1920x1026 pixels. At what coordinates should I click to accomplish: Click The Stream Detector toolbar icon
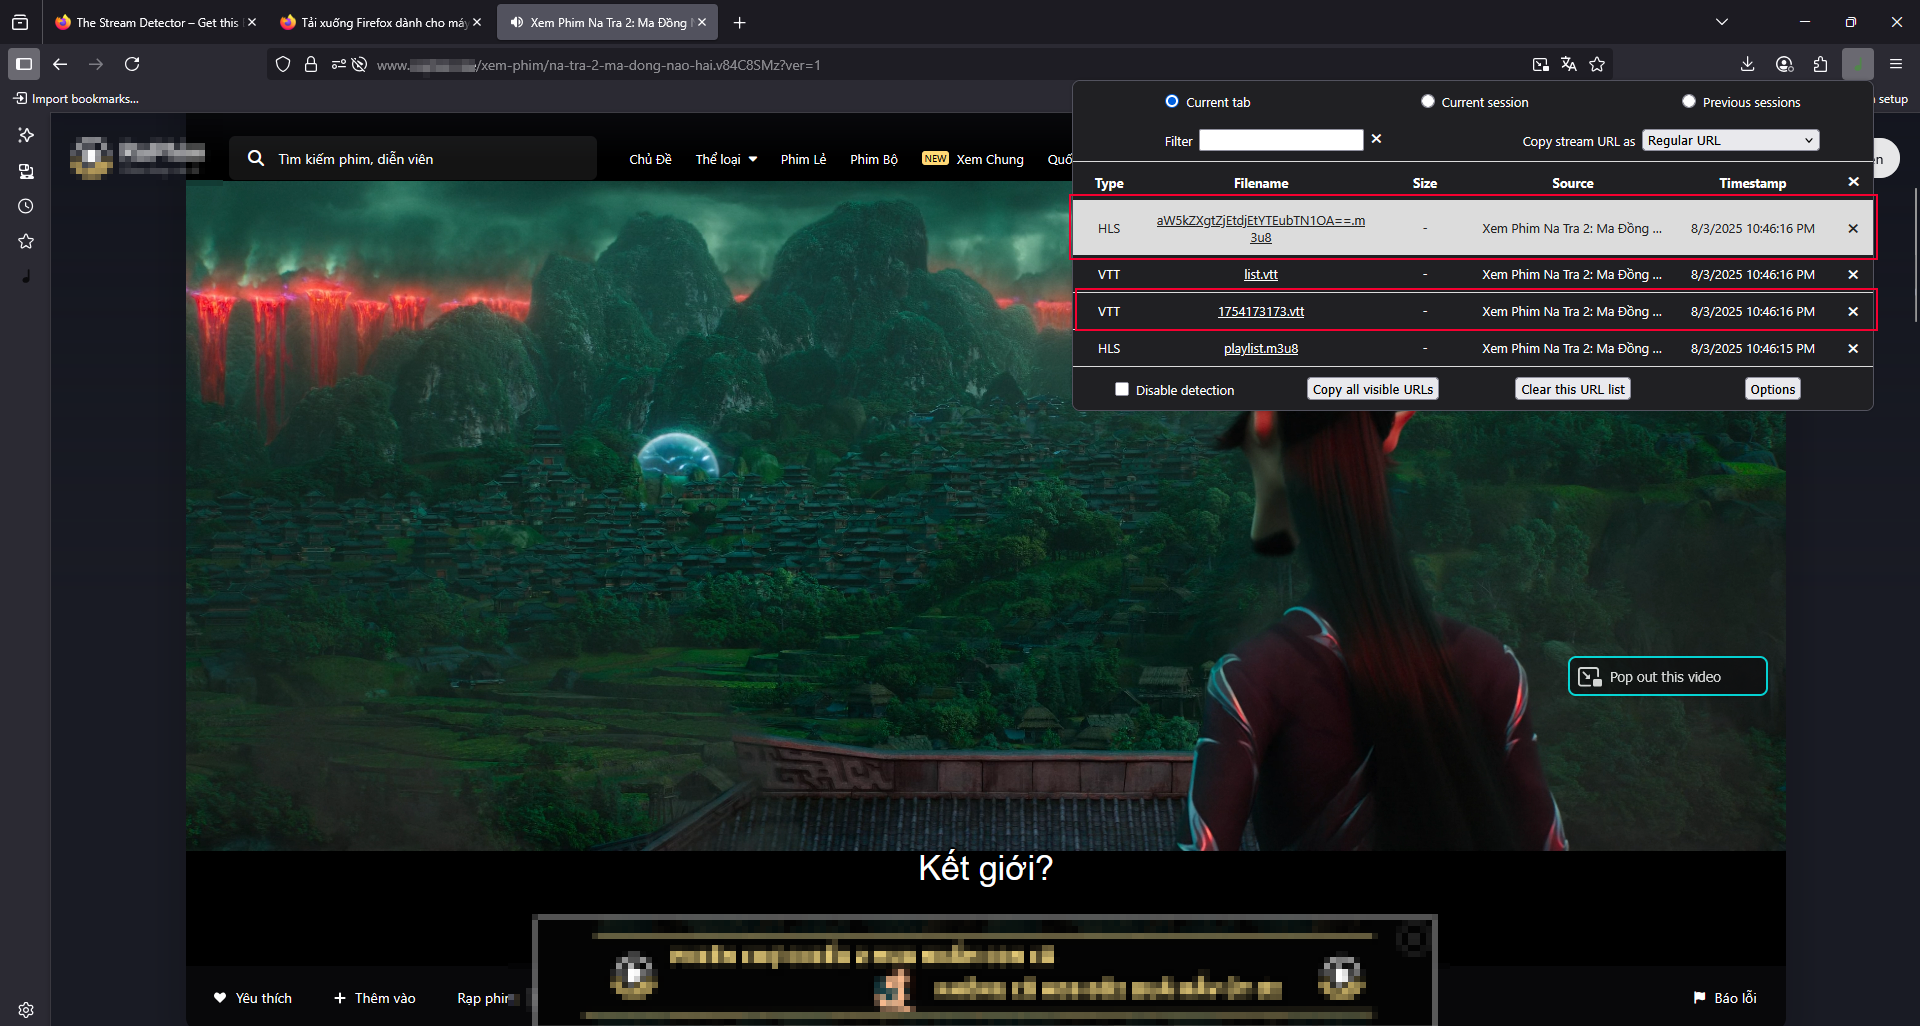[x=1857, y=64]
